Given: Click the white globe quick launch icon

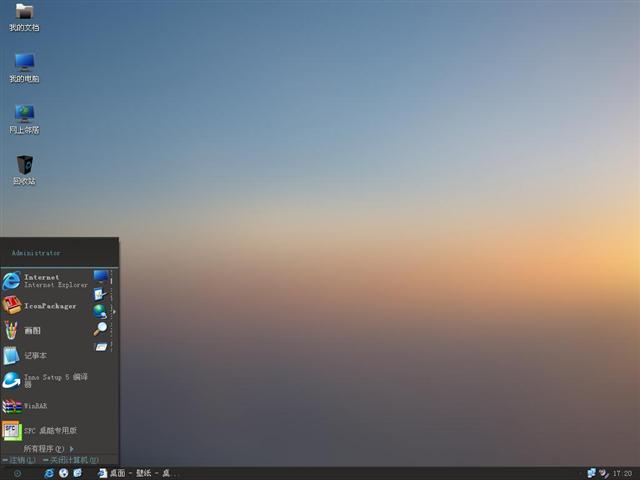Looking at the screenshot, I should [63, 473].
